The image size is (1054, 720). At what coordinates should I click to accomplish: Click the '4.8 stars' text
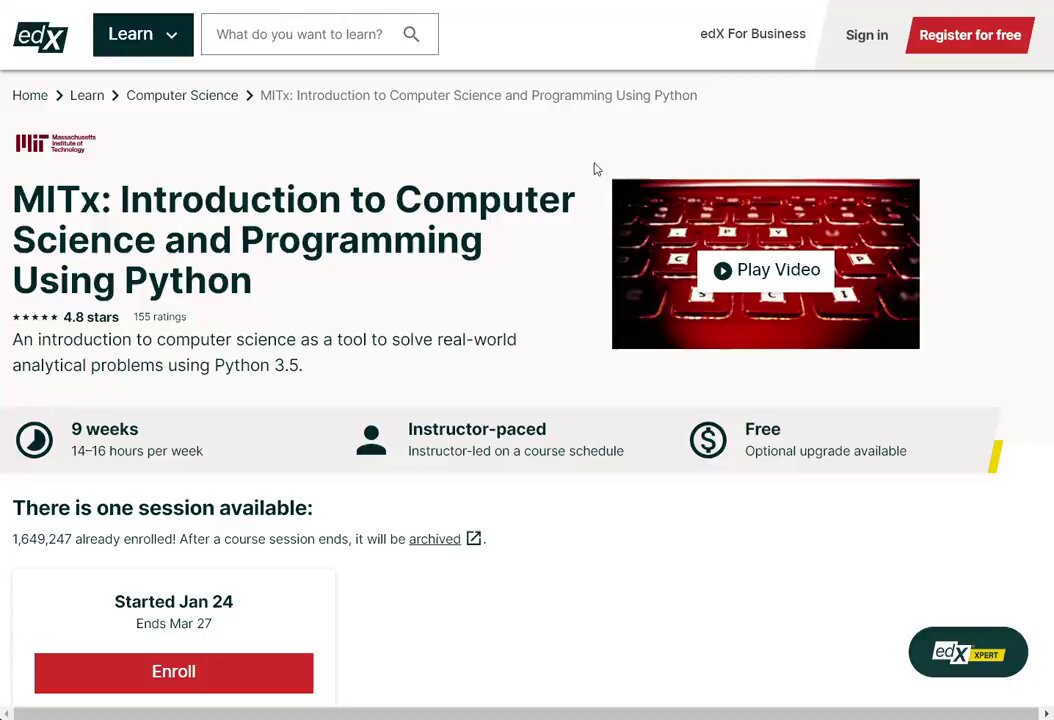pos(91,317)
